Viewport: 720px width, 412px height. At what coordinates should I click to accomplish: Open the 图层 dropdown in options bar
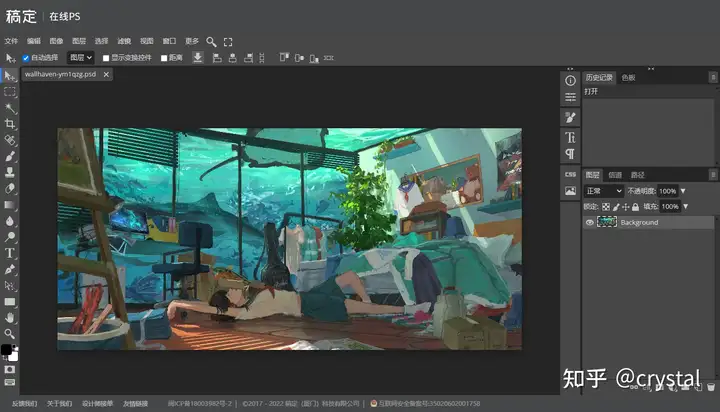click(x=80, y=57)
